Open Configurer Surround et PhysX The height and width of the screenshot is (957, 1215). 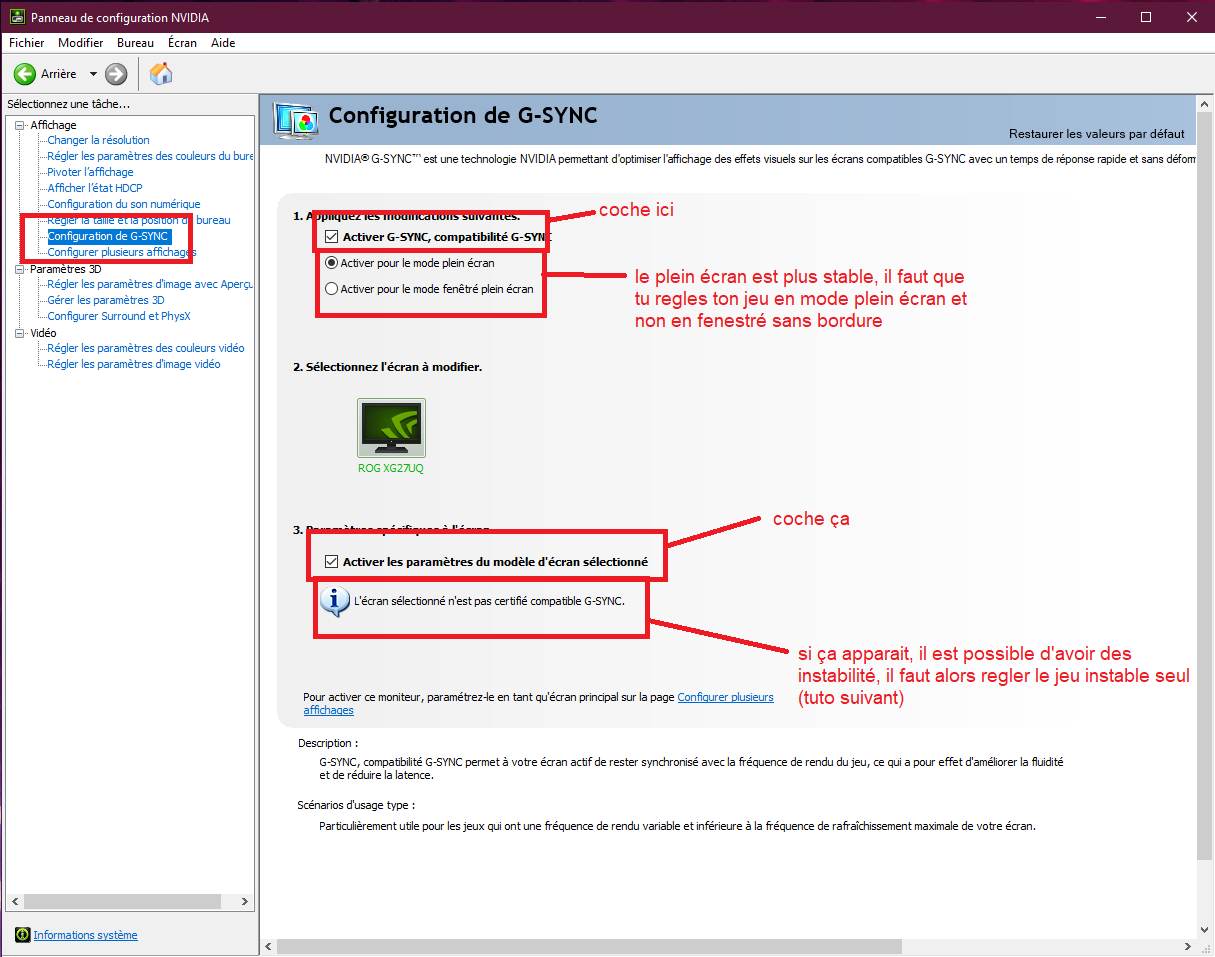pos(119,316)
